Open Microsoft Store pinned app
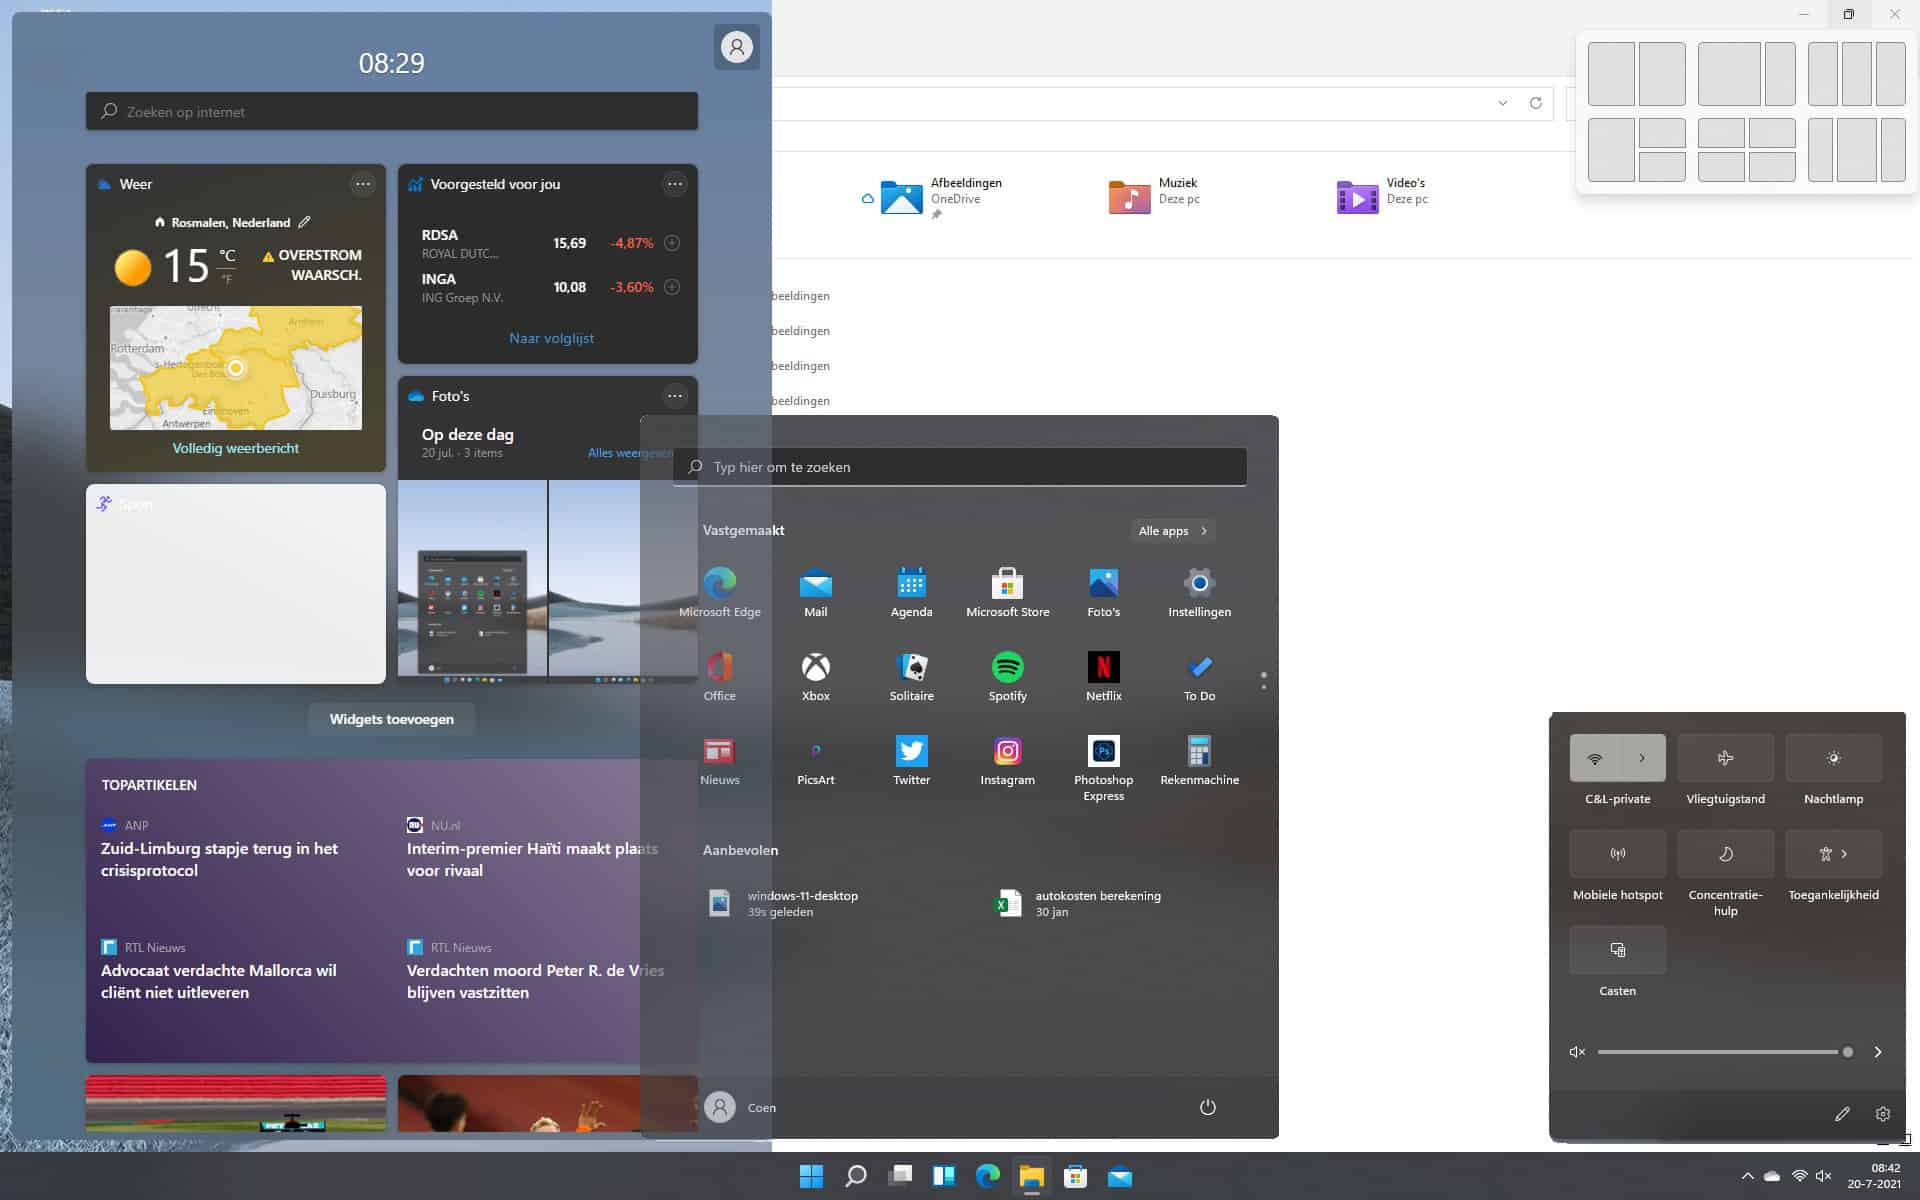Image resolution: width=1920 pixels, height=1200 pixels. (1008, 592)
